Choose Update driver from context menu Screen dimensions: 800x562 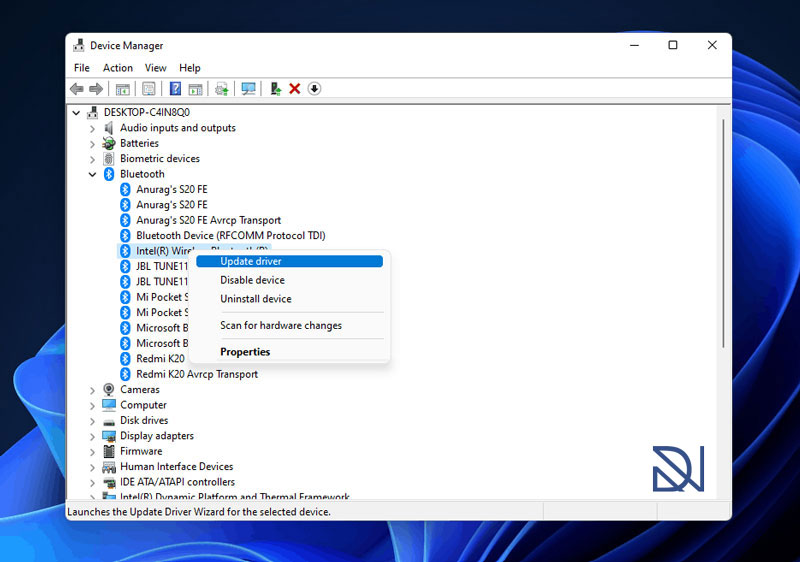point(289,261)
